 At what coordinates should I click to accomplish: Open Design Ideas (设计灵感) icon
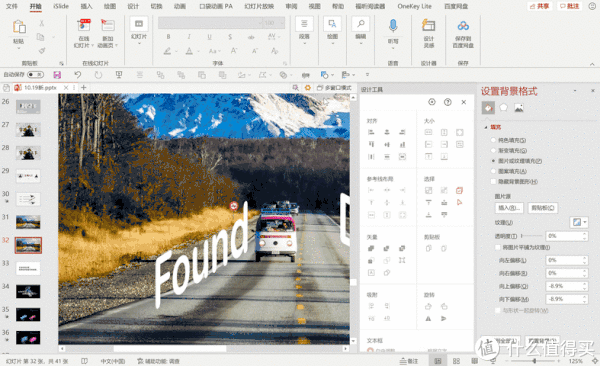click(x=429, y=26)
